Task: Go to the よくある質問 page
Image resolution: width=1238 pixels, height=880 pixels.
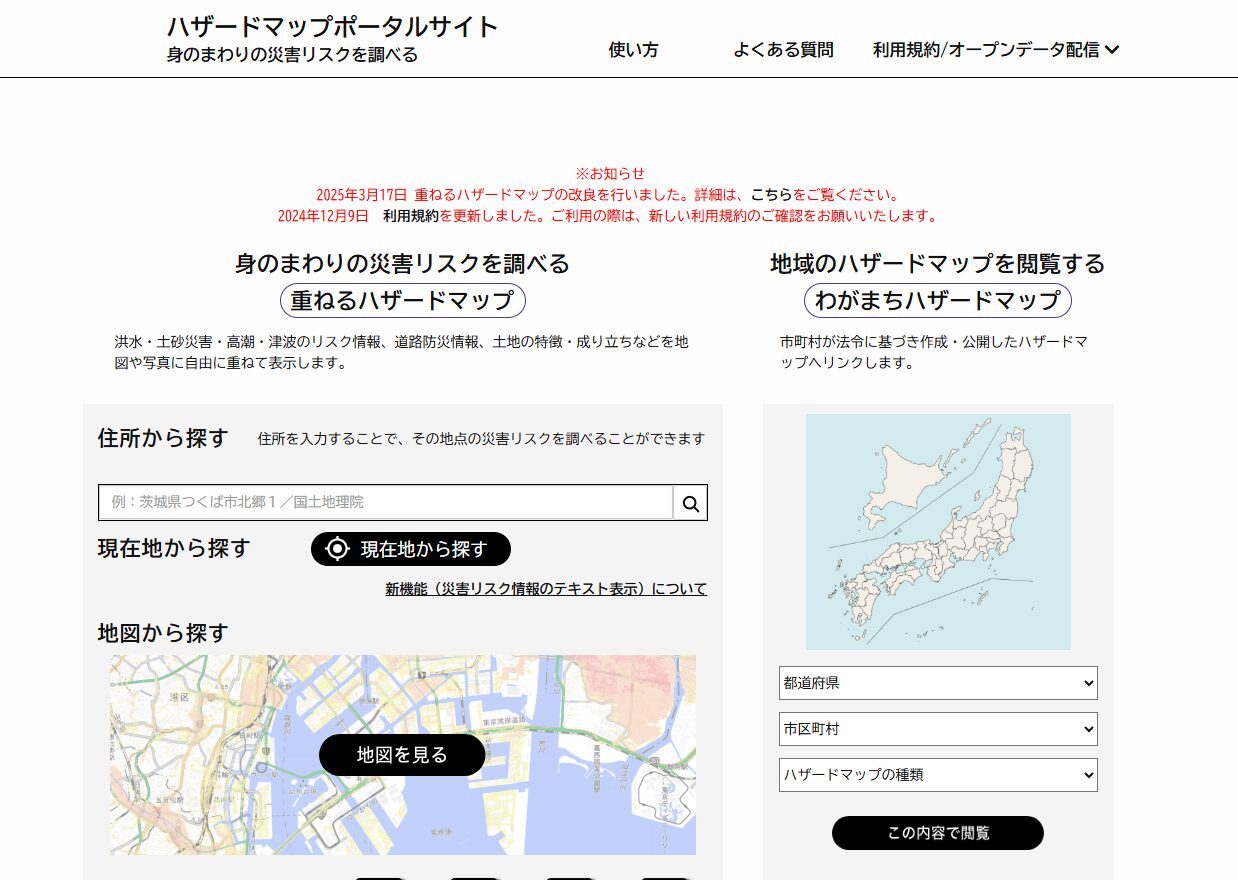Action: click(x=783, y=50)
